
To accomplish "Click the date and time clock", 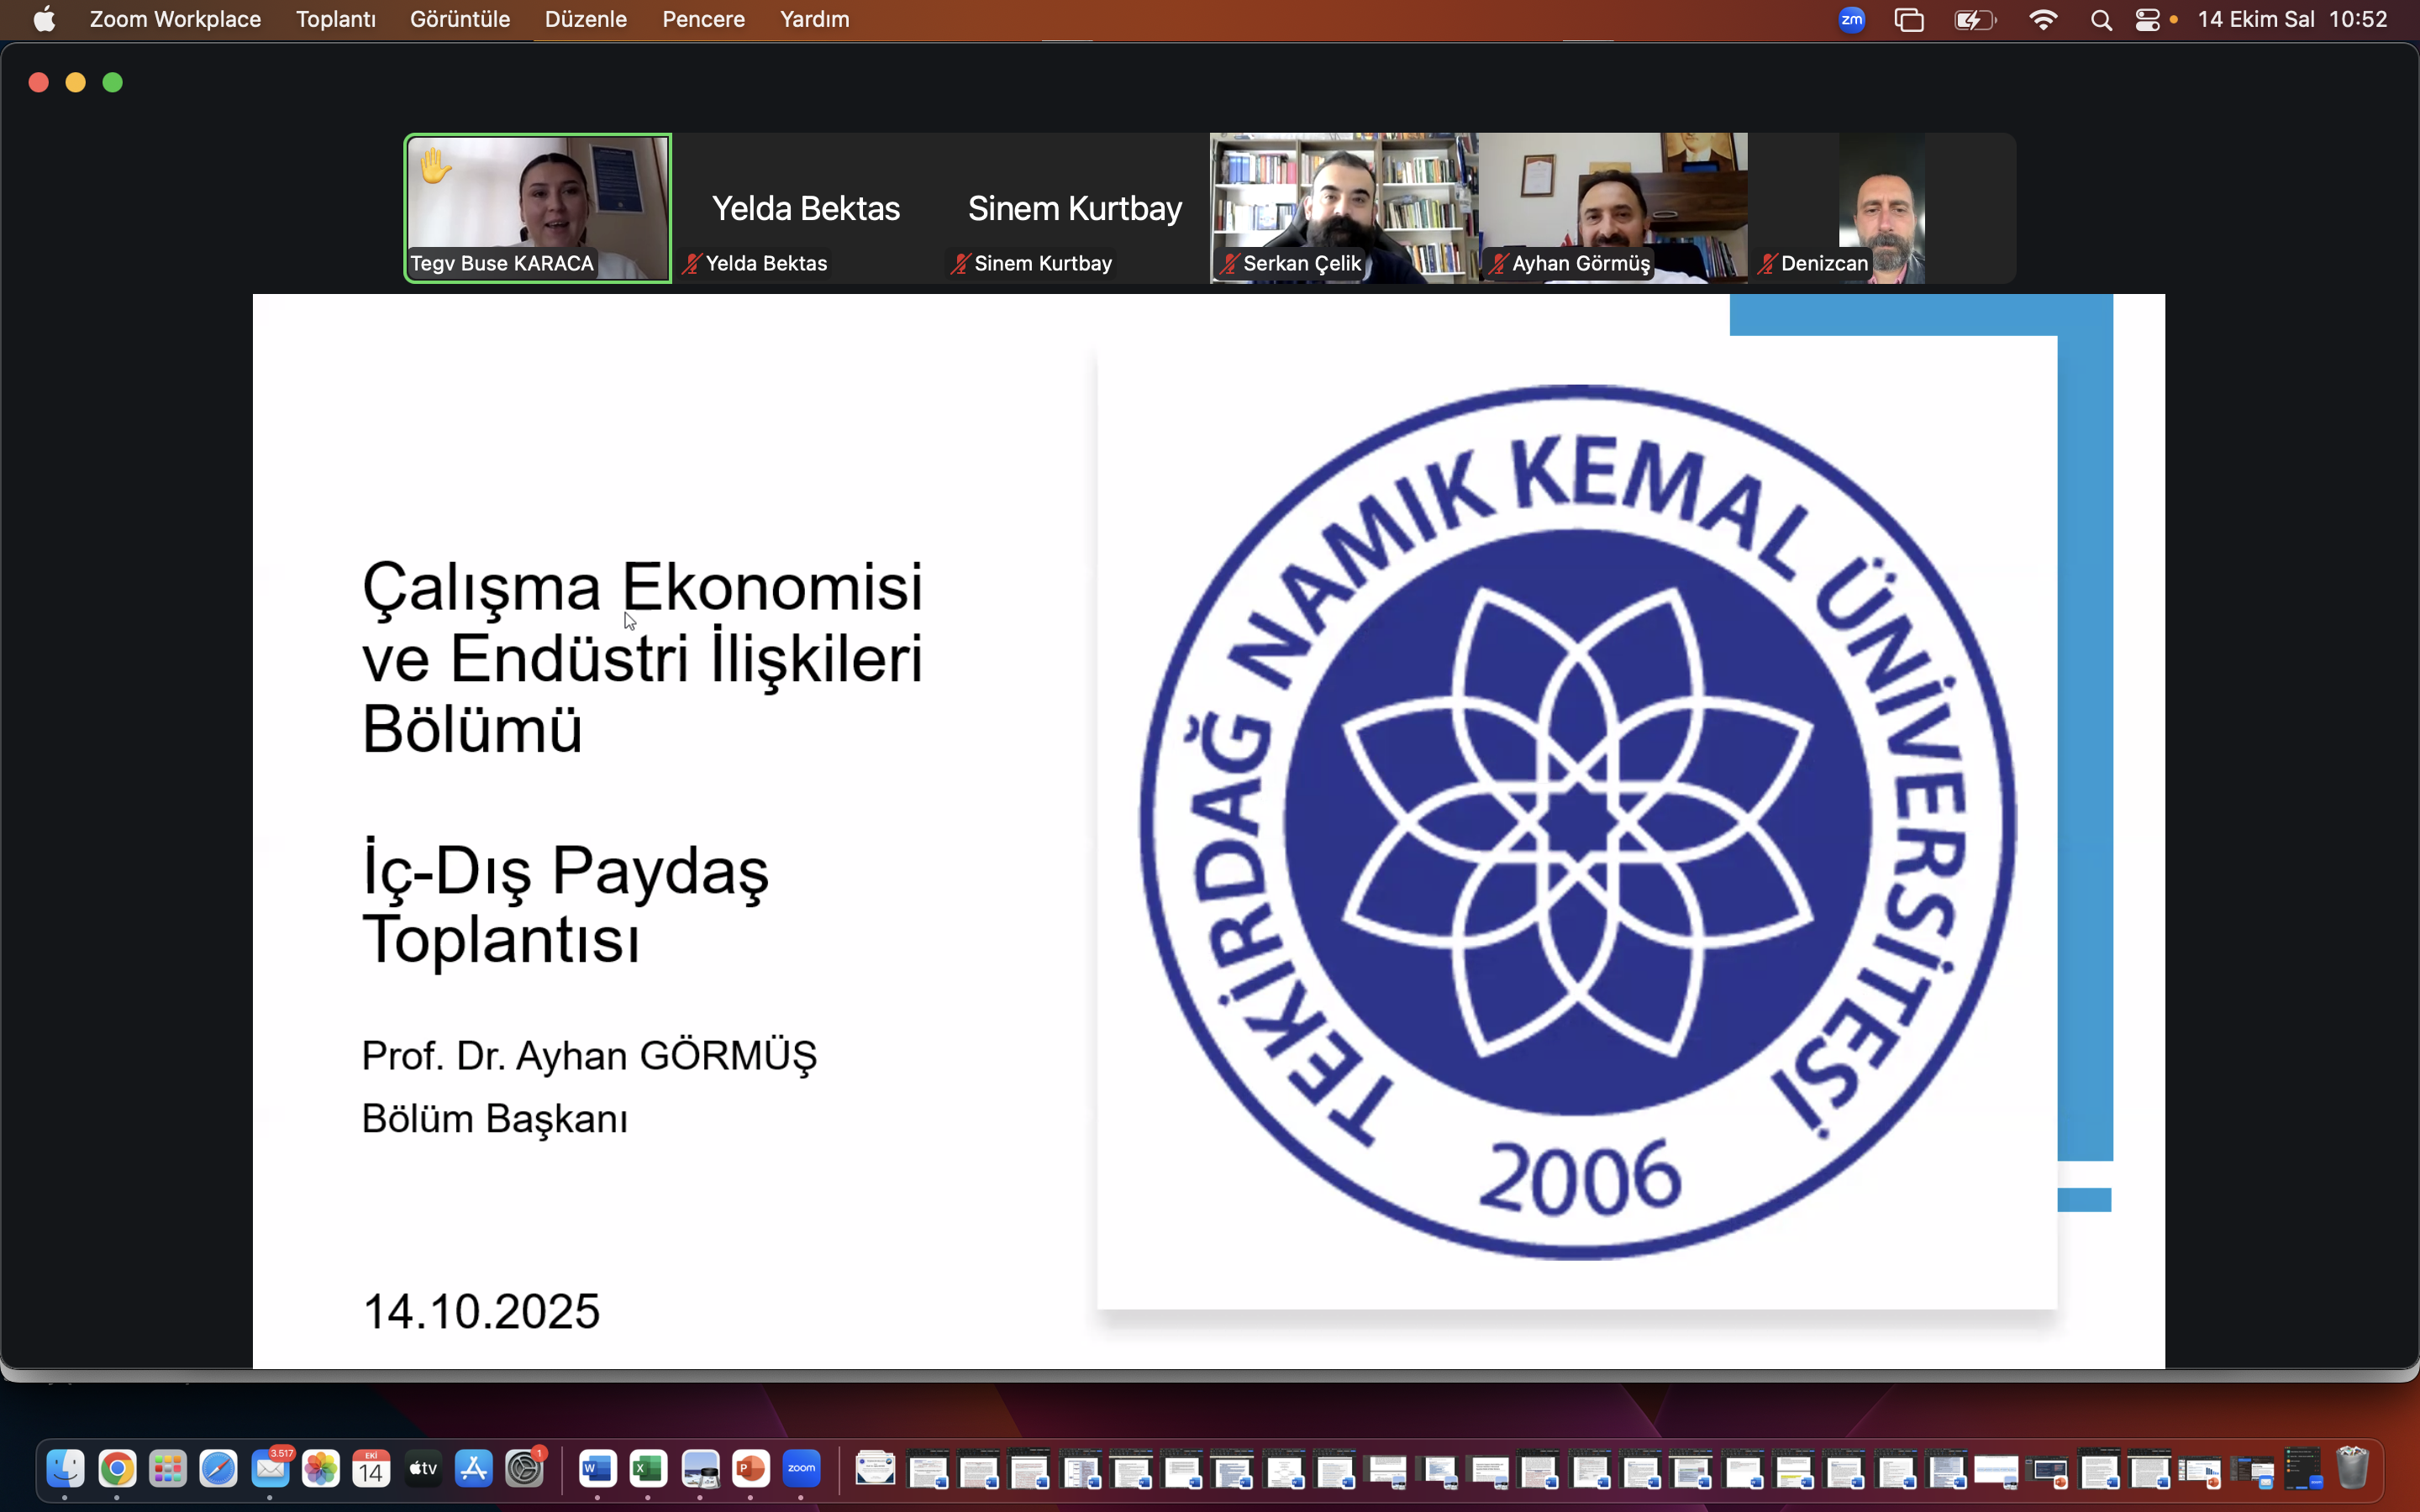I will point(2292,19).
